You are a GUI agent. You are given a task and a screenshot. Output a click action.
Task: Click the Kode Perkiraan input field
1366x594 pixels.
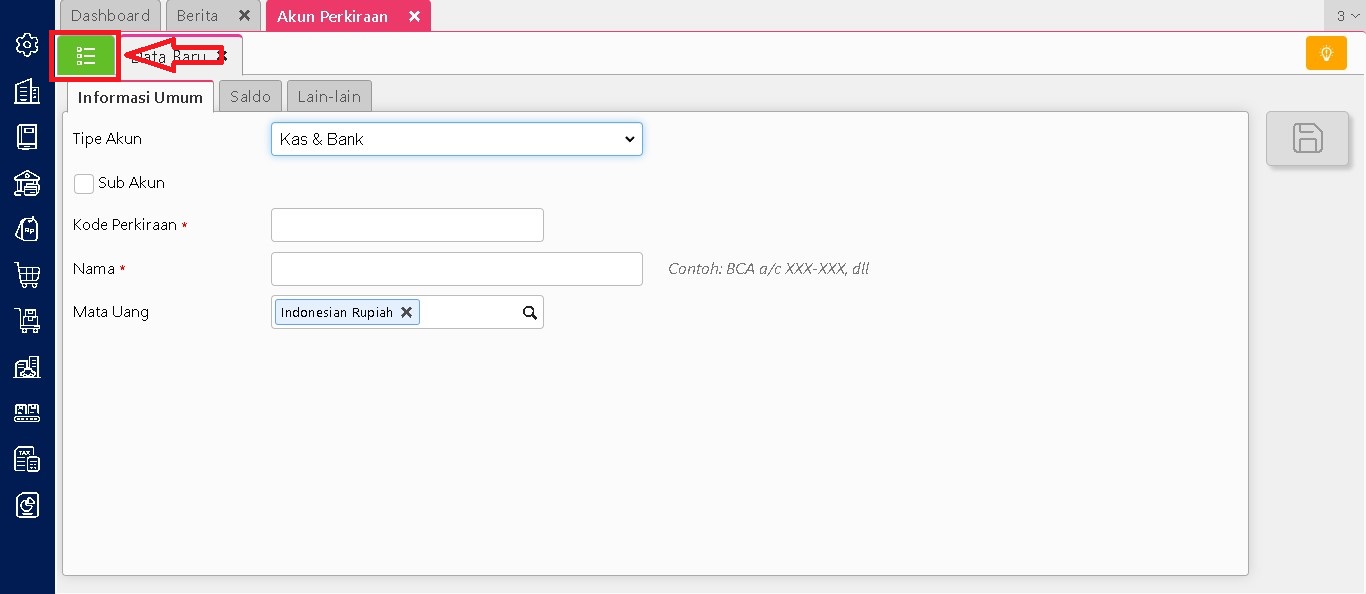point(407,225)
